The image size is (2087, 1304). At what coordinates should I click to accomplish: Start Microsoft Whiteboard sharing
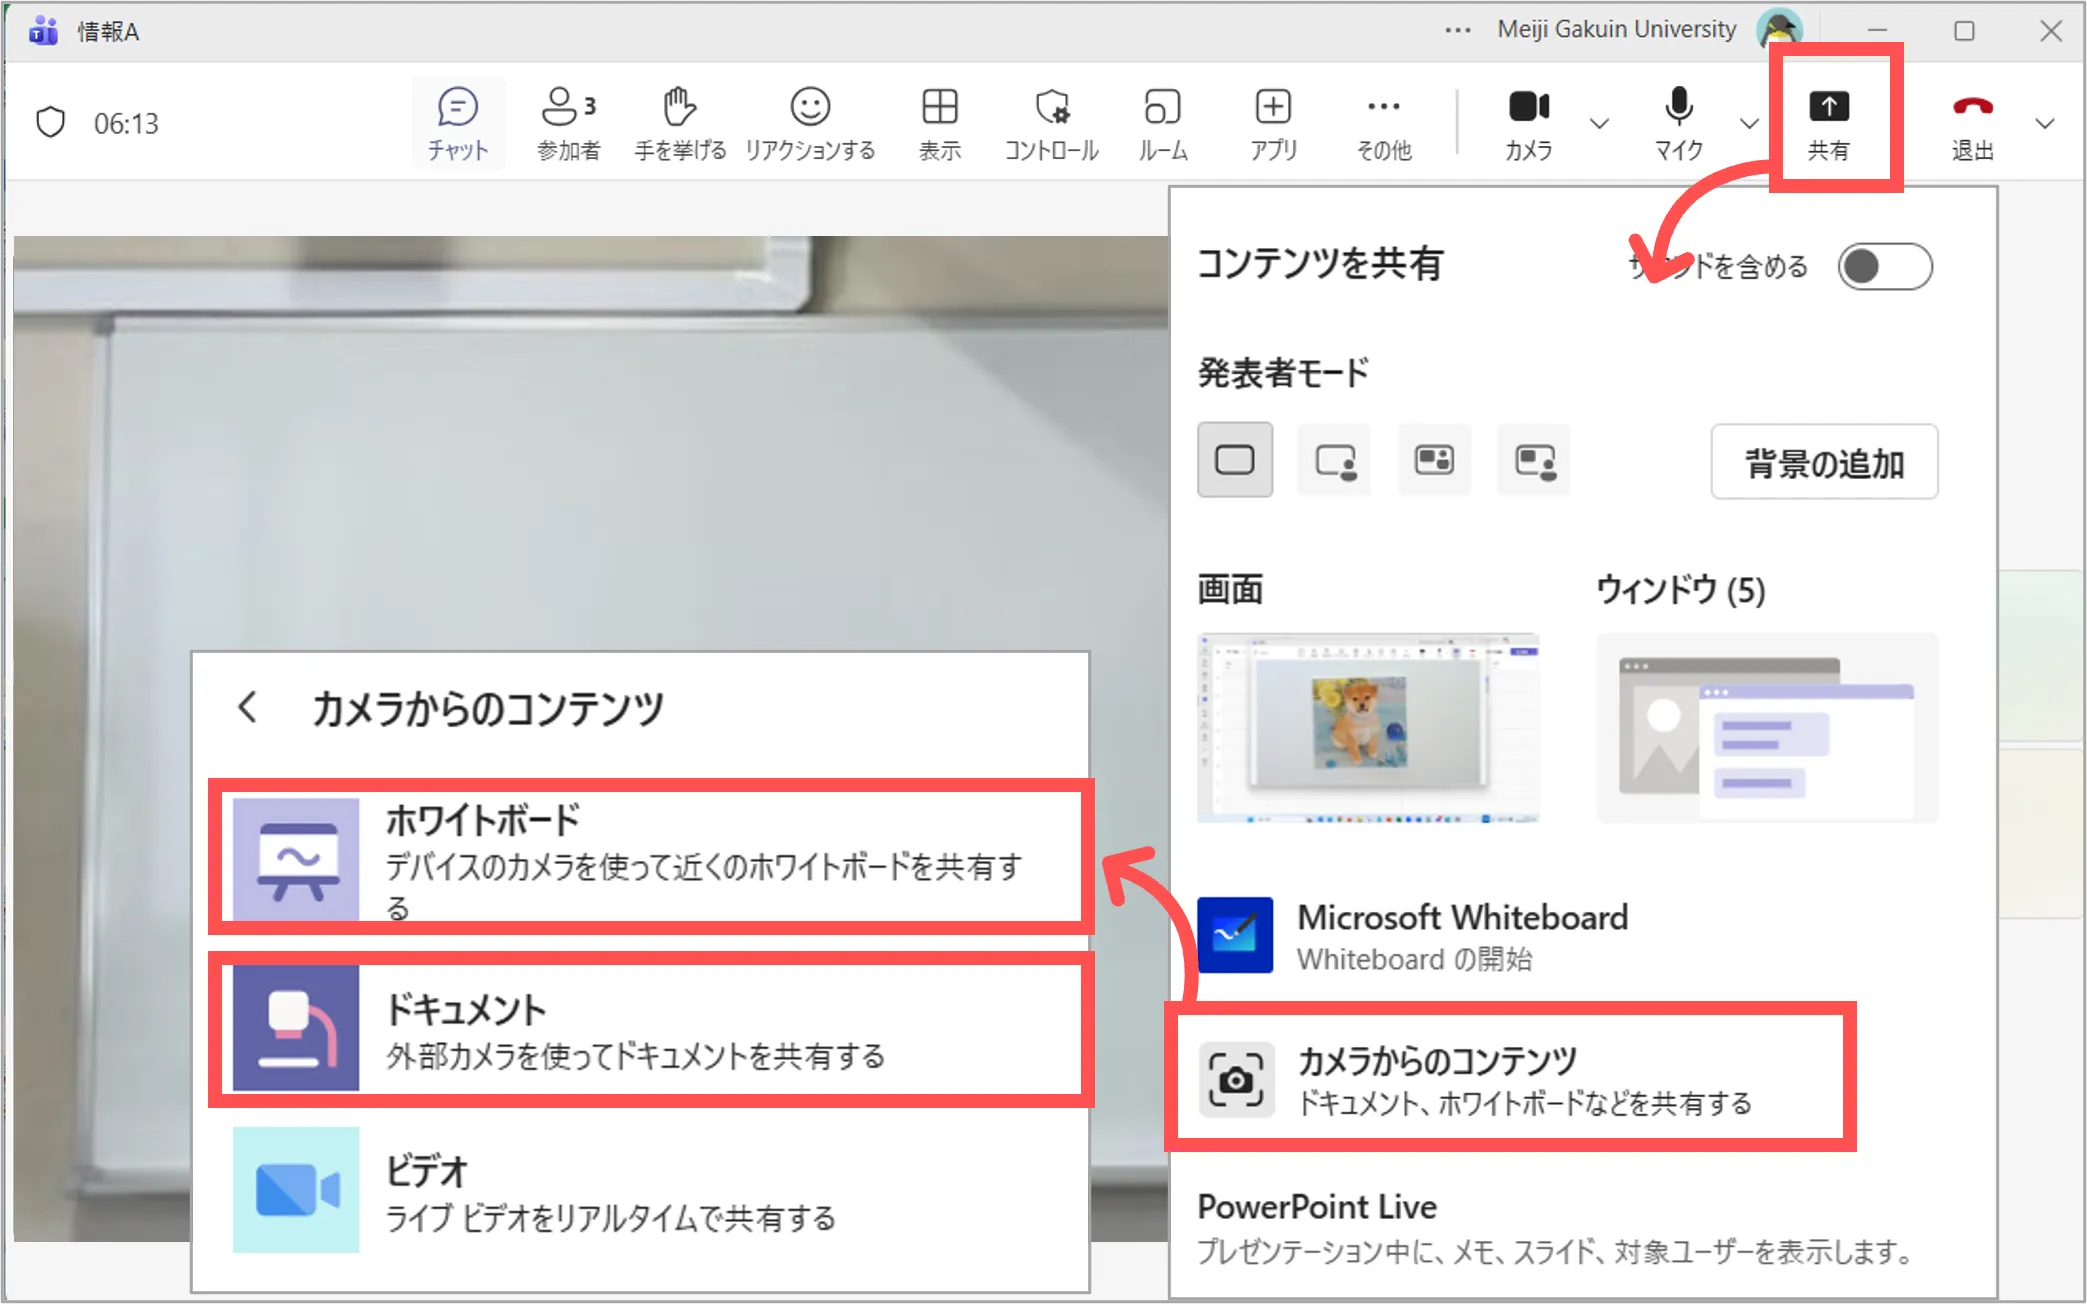(x=1412, y=935)
